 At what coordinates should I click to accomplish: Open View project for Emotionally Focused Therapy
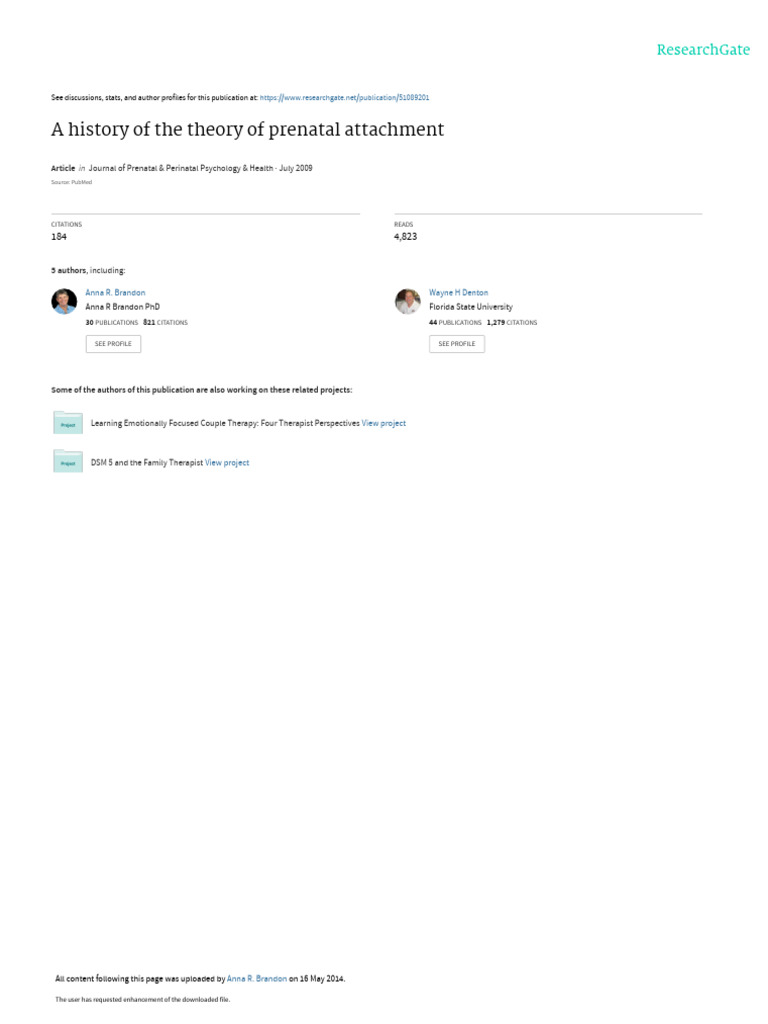[384, 424]
